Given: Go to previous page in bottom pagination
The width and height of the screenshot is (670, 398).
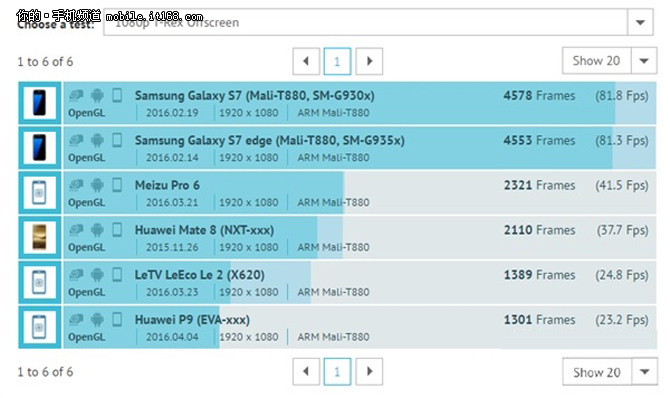Looking at the screenshot, I should tap(306, 371).
